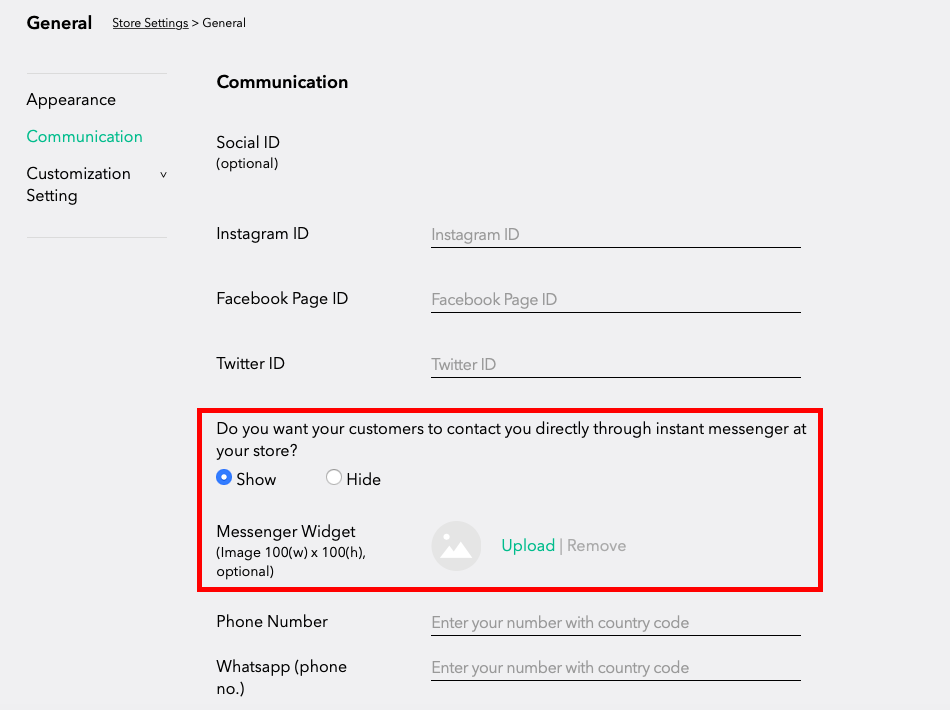Click the Social ID (optional) label

pos(248,152)
